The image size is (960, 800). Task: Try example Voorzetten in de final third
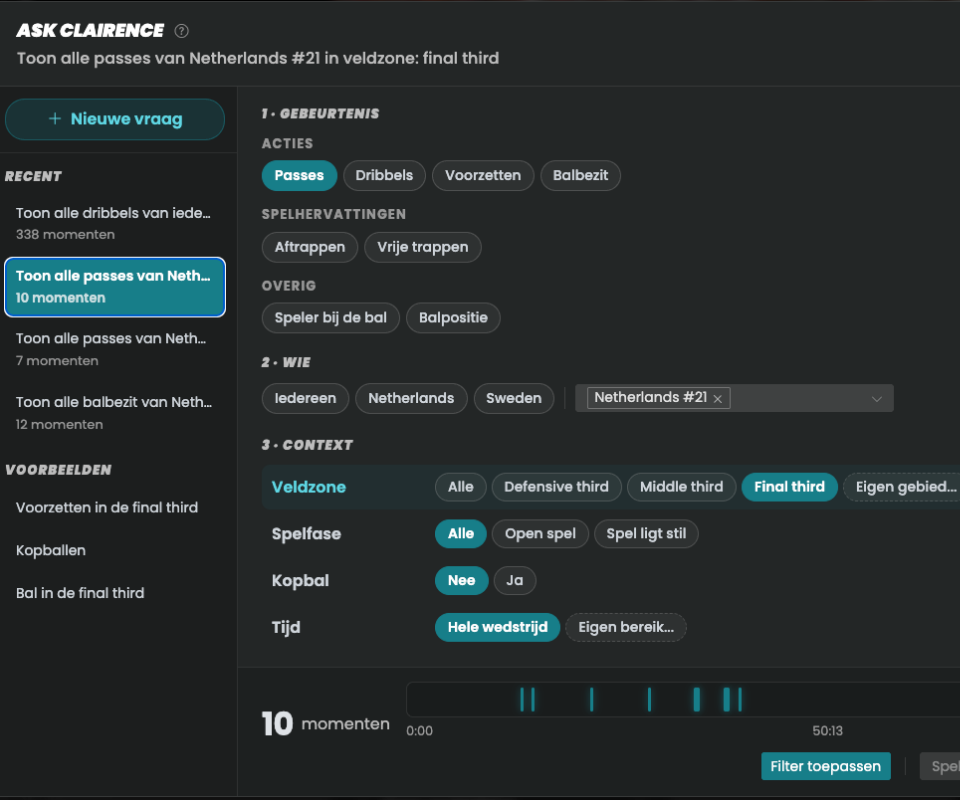pyautogui.click(x=107, y=507)
